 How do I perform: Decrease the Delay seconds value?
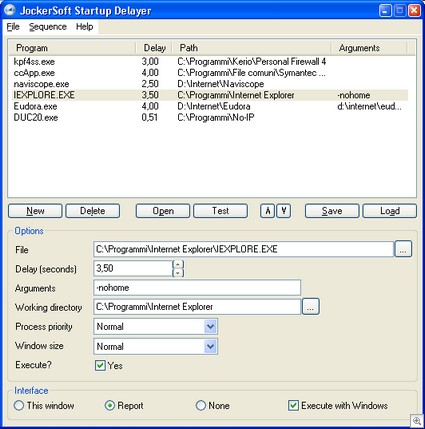point(178,273)
